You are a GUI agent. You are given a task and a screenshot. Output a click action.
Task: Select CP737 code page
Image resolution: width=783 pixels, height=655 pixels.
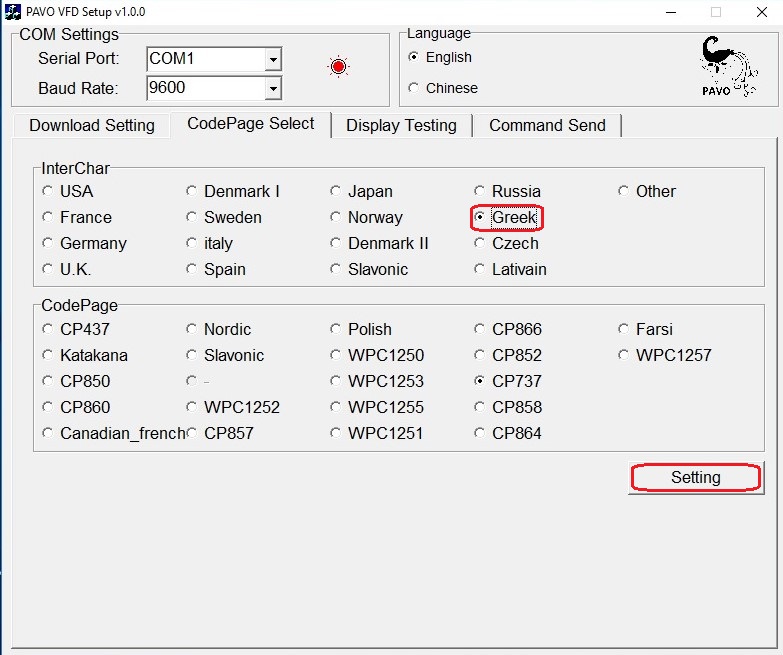point(508,381)
